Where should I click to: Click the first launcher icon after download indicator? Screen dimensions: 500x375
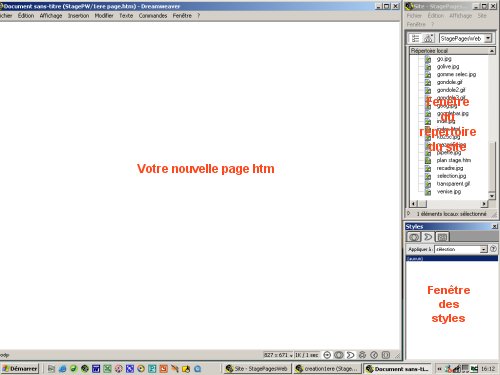(x=327, y=355)
